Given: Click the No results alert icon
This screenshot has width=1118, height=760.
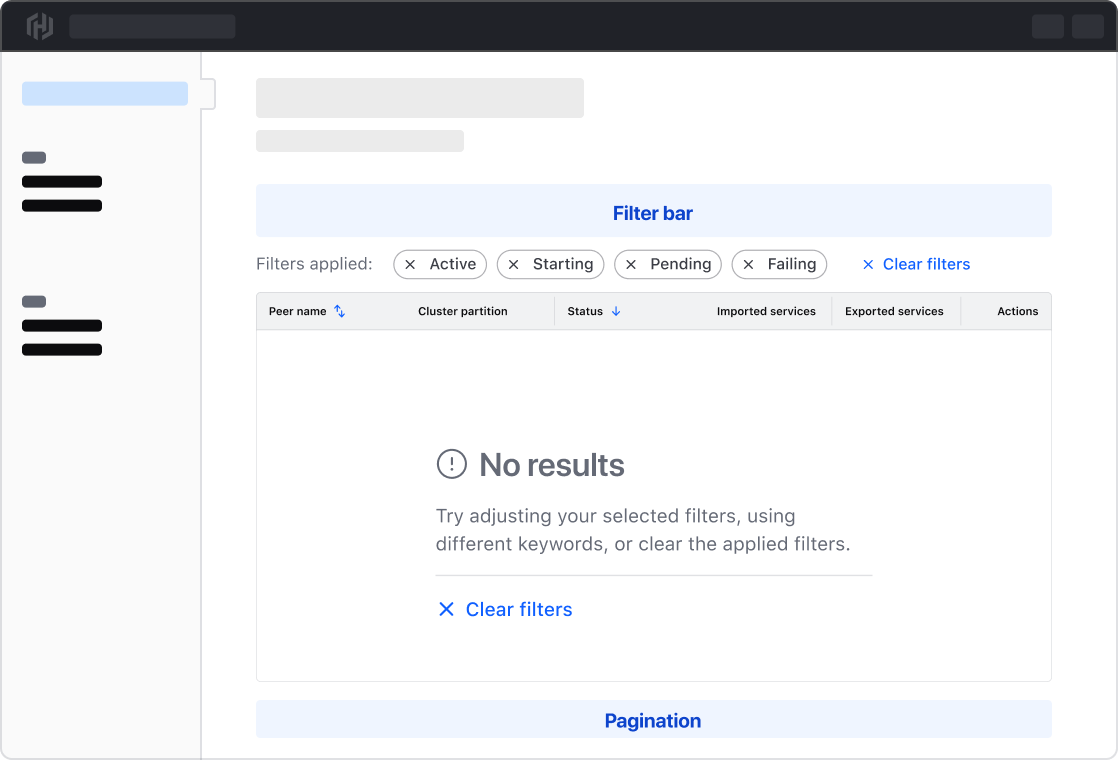Looking at the screenshot, I should (x=452, y=464).
